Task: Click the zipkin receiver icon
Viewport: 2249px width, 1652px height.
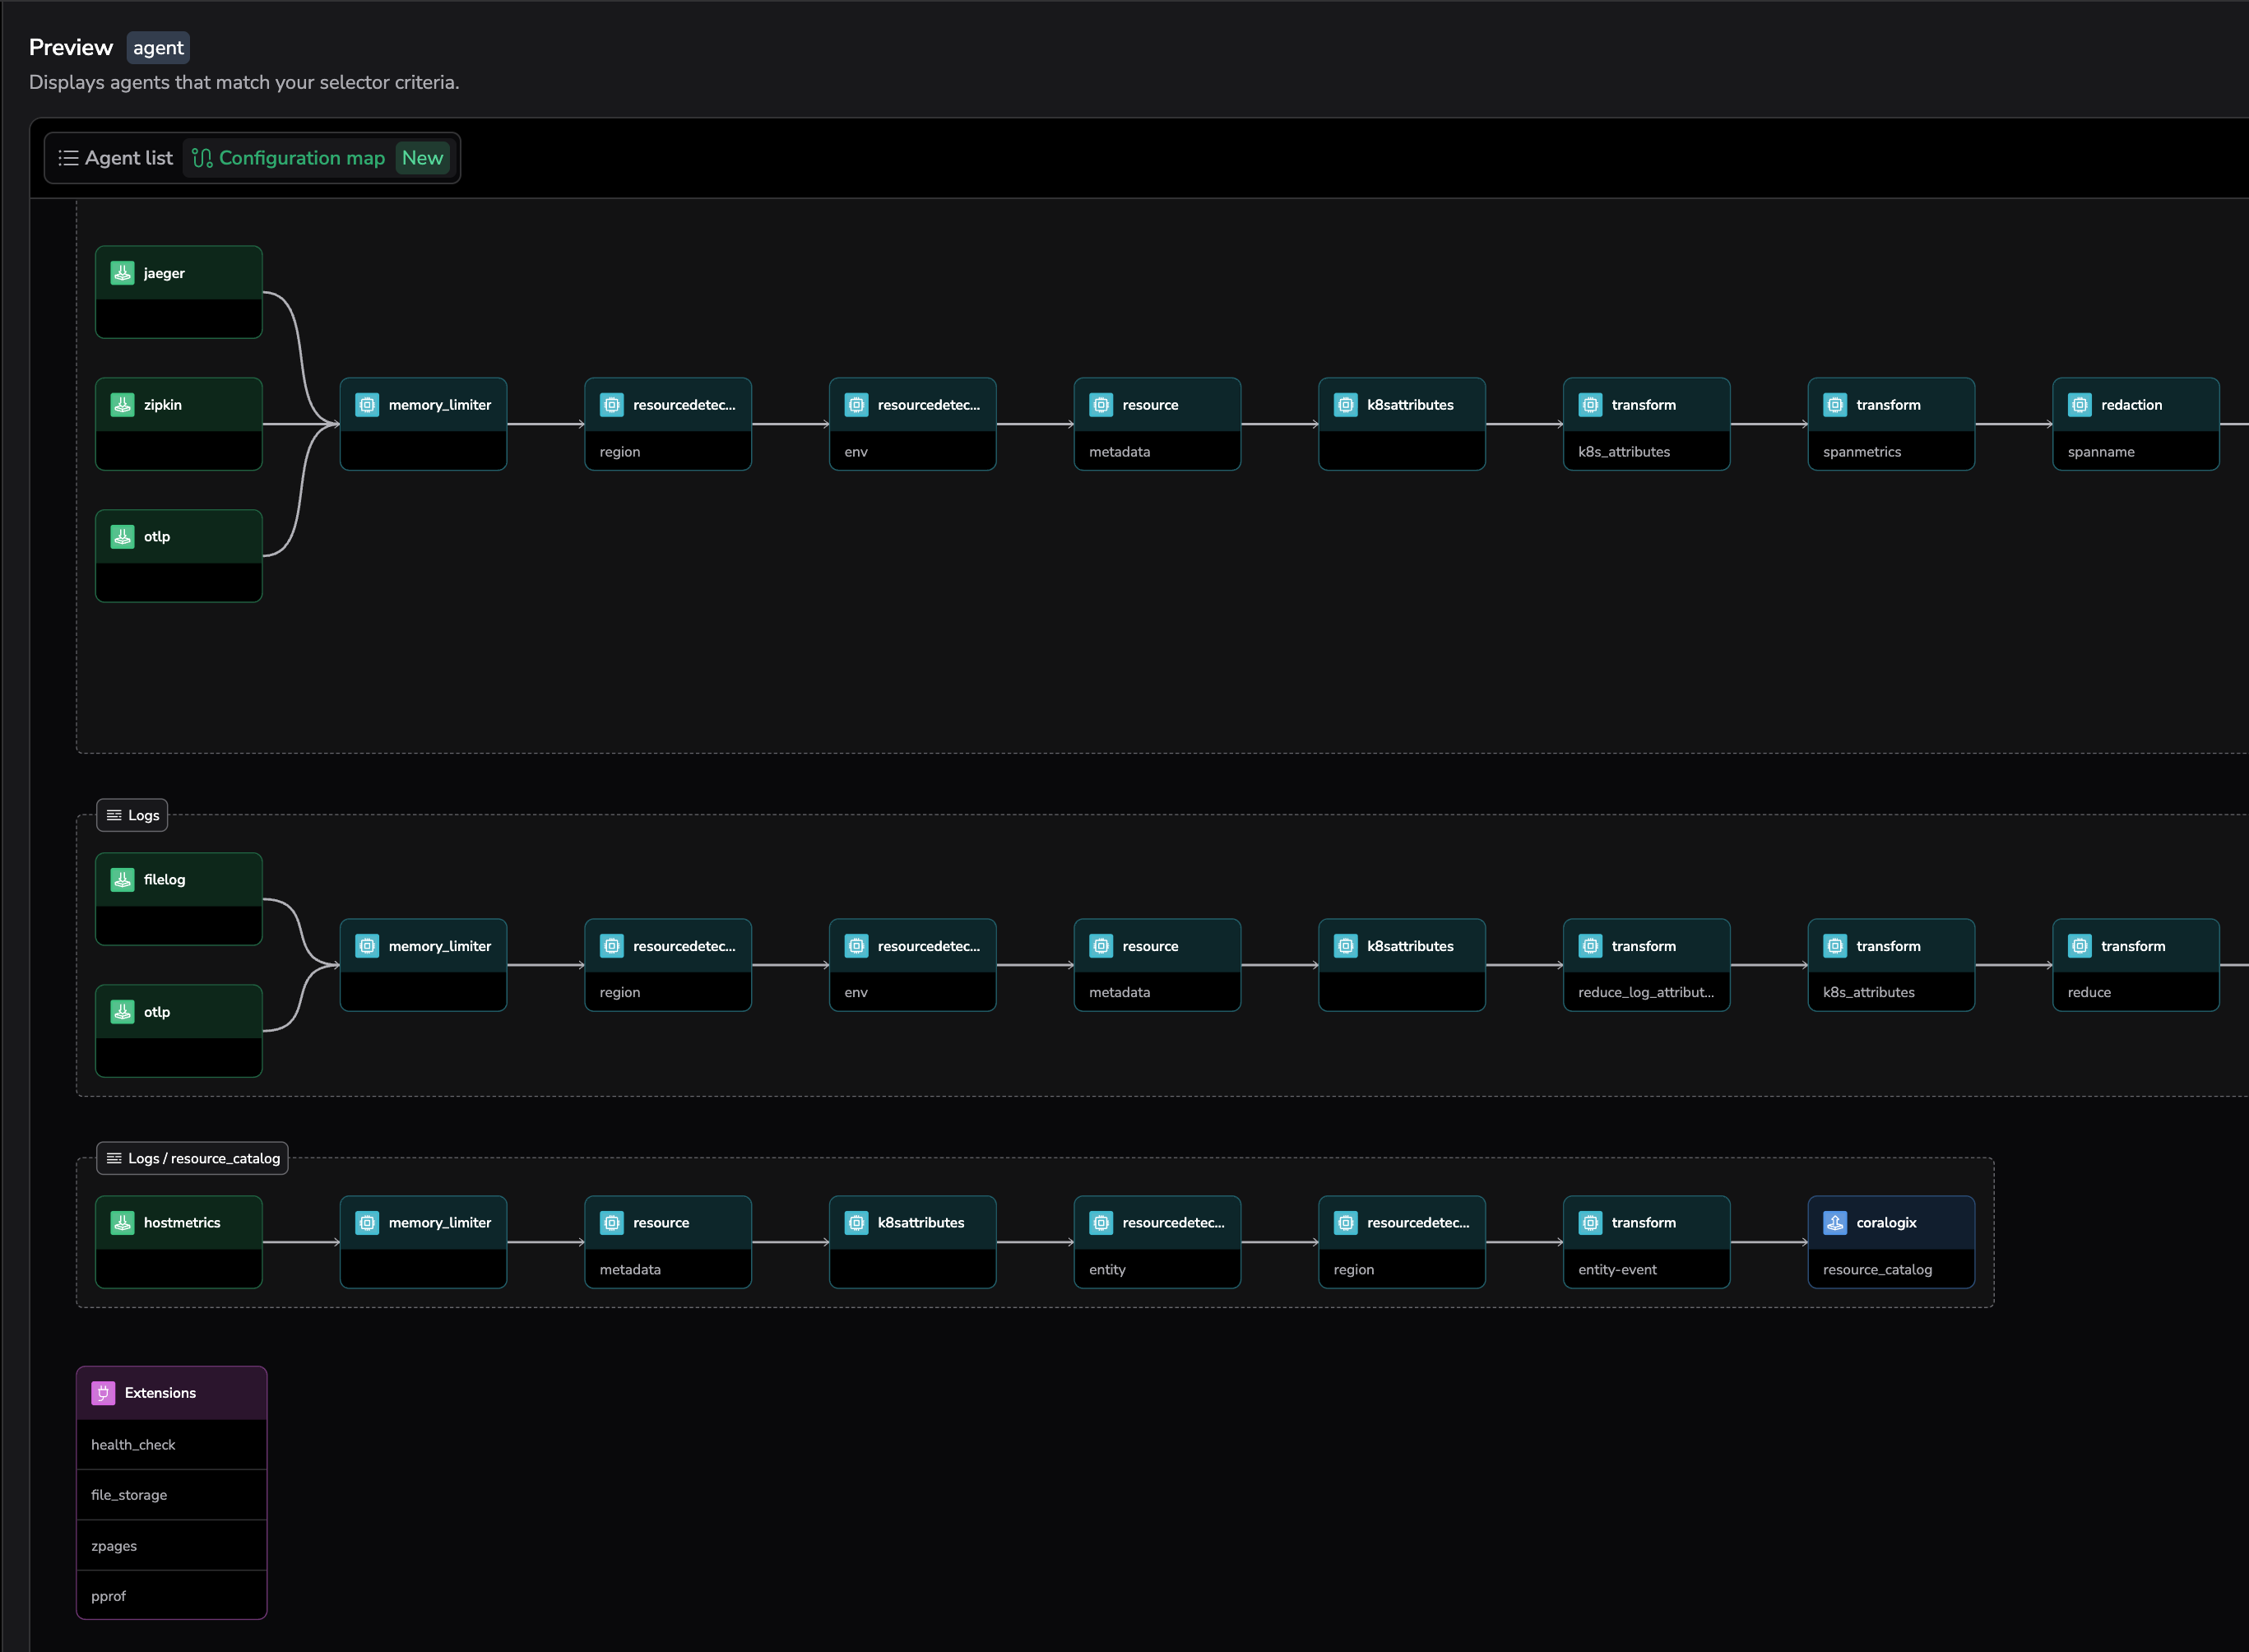Action: point(122,405)
